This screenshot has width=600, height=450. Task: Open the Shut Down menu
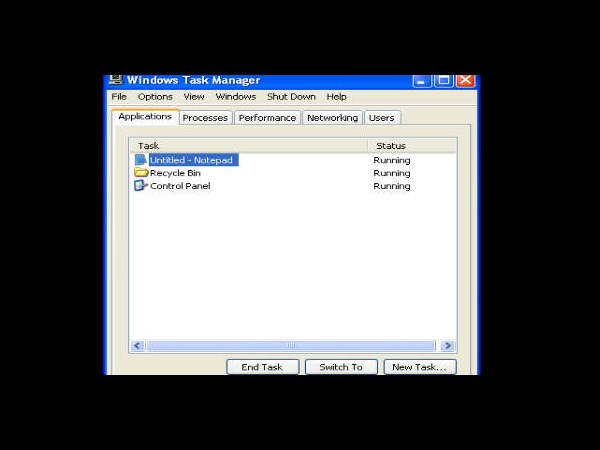[291, 97]
